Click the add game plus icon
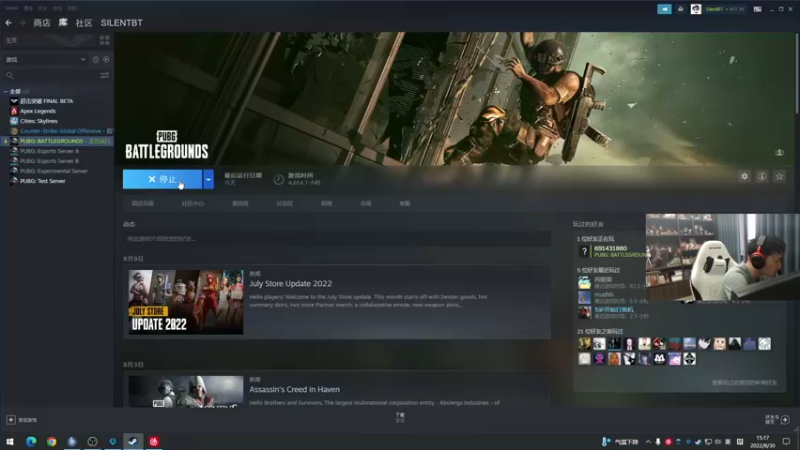The width and height of the screenshot is (800, 450). click(x=11, y=420)
